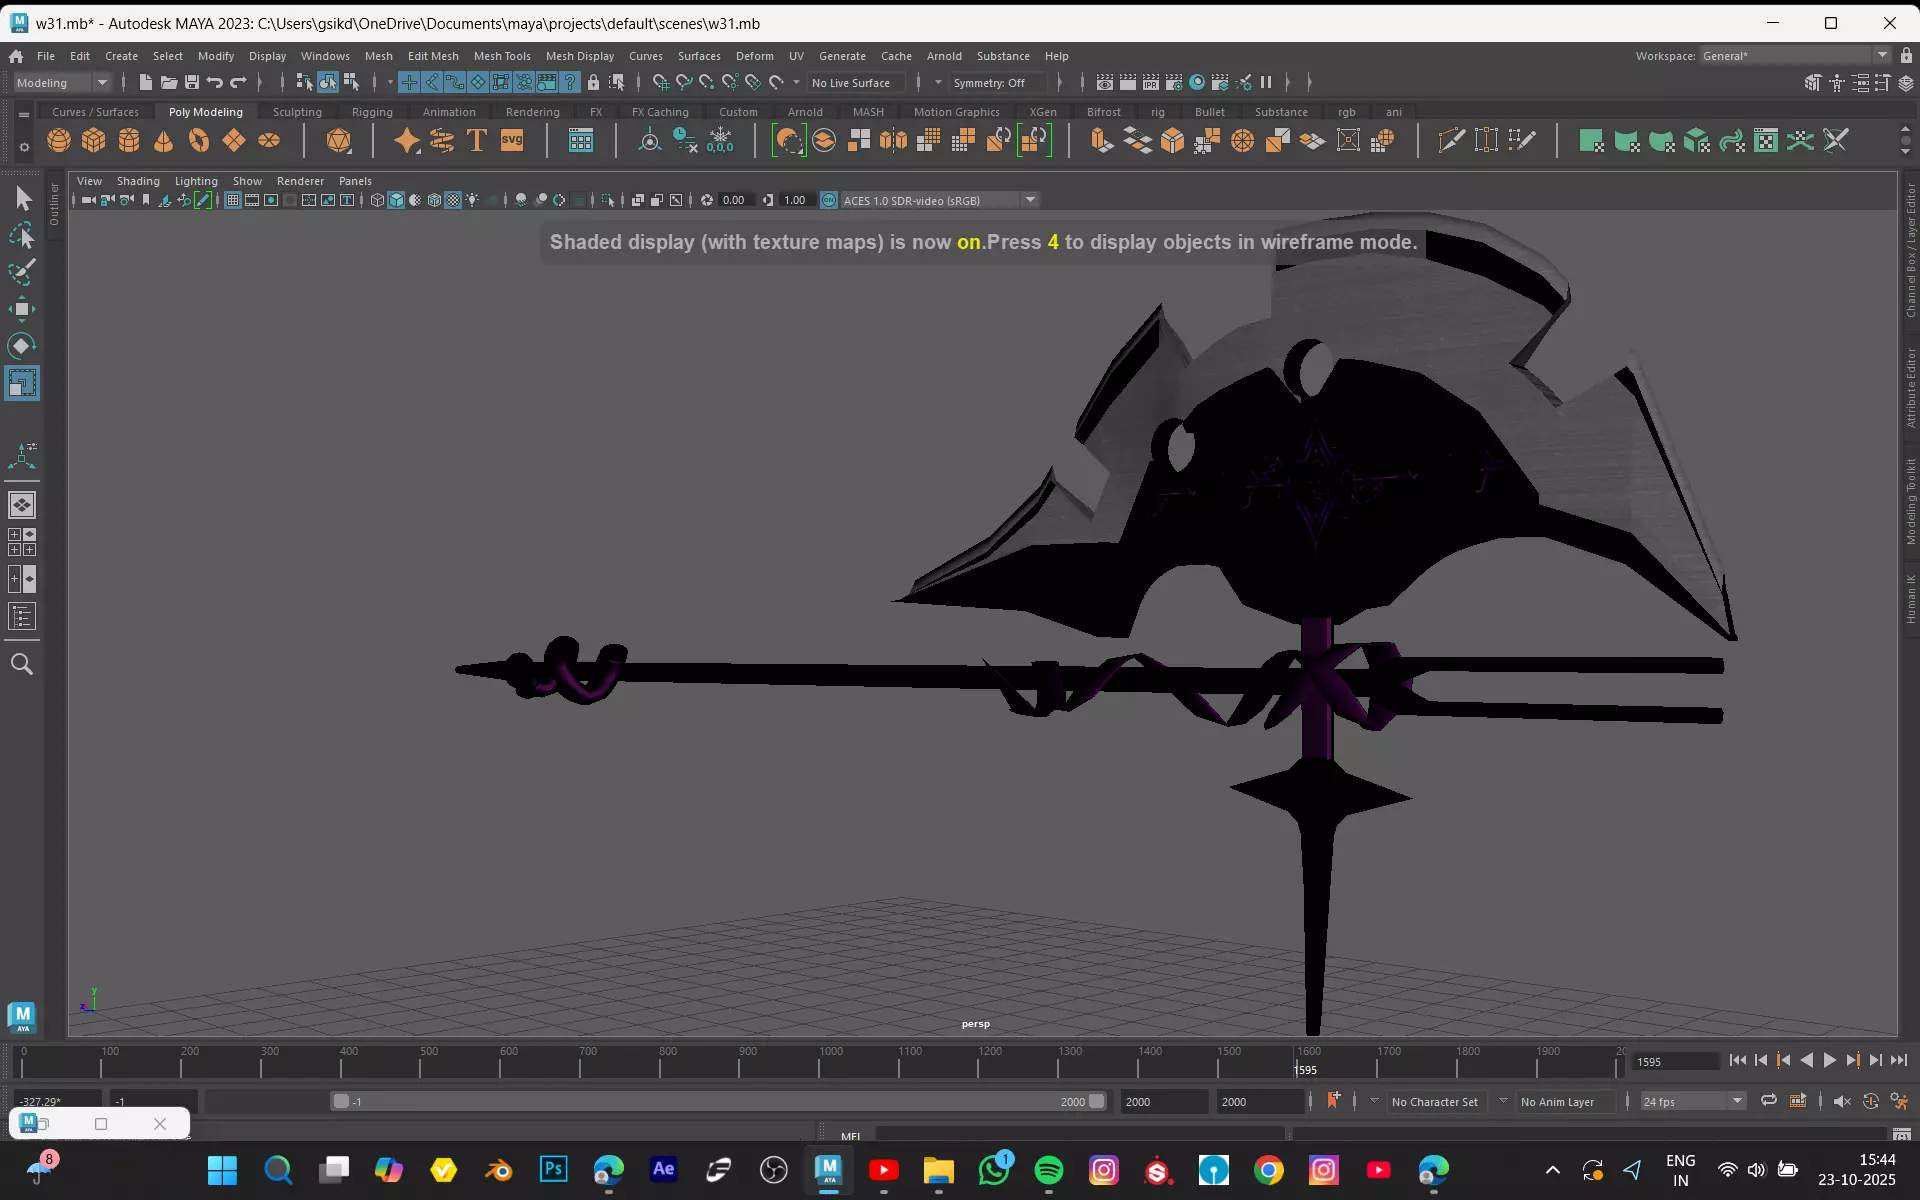
Task: Select the Paint Selection tool
Action: coord(22,272)
